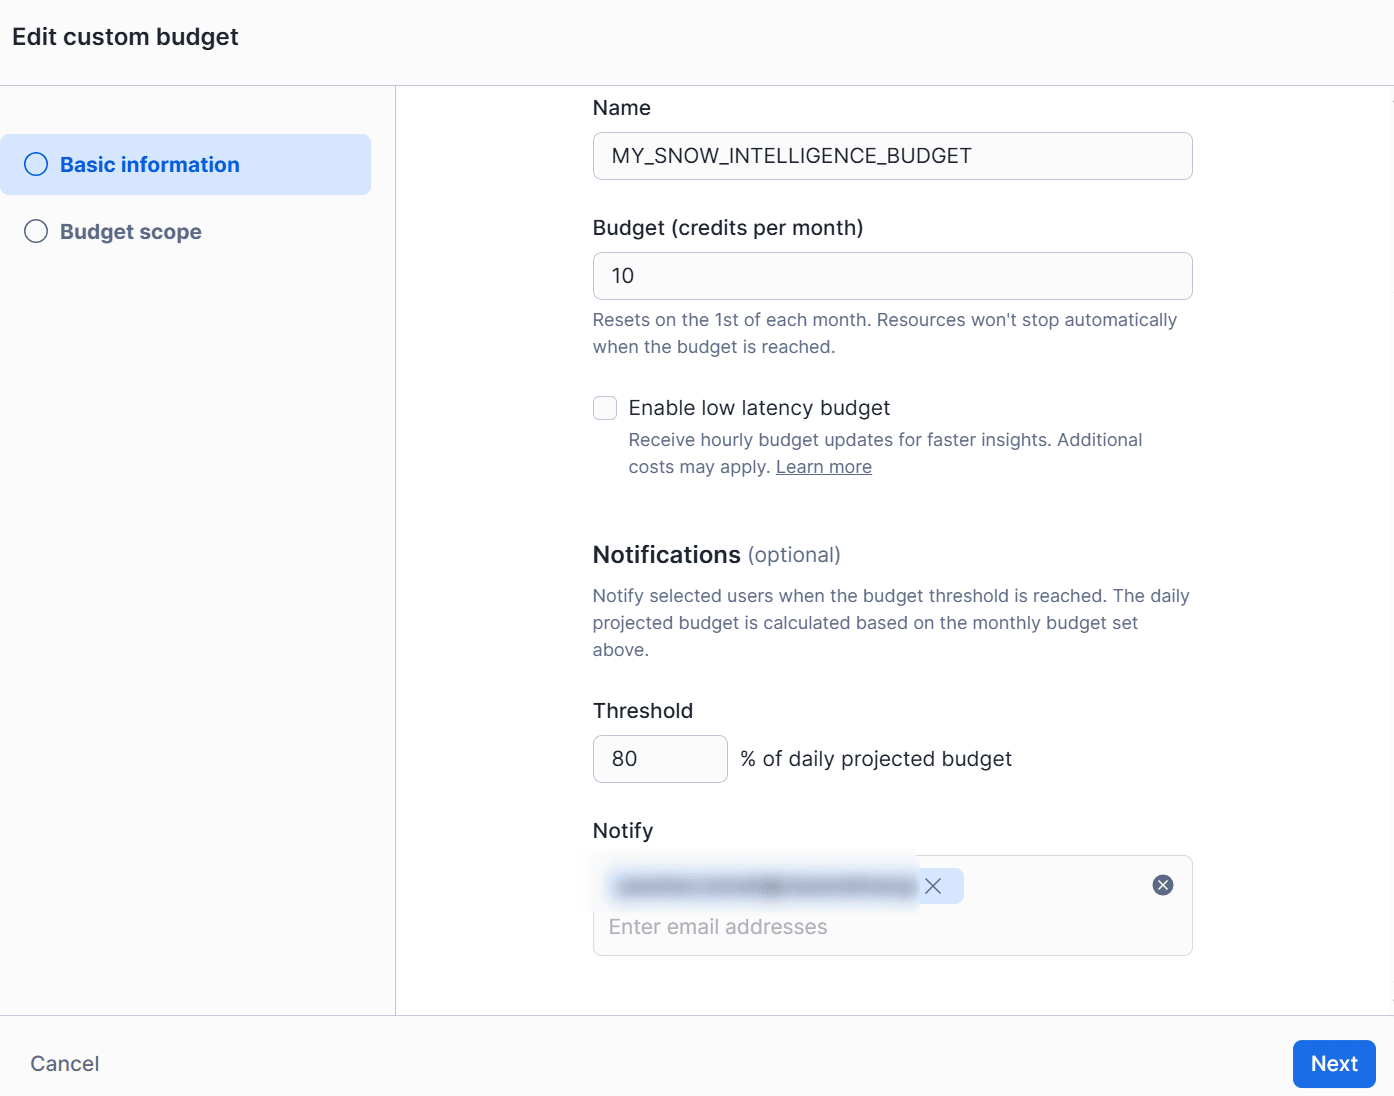Screen dimensions: 1394x1096
Task: Switch to the Budget scope section
Action: pos(131,232)
